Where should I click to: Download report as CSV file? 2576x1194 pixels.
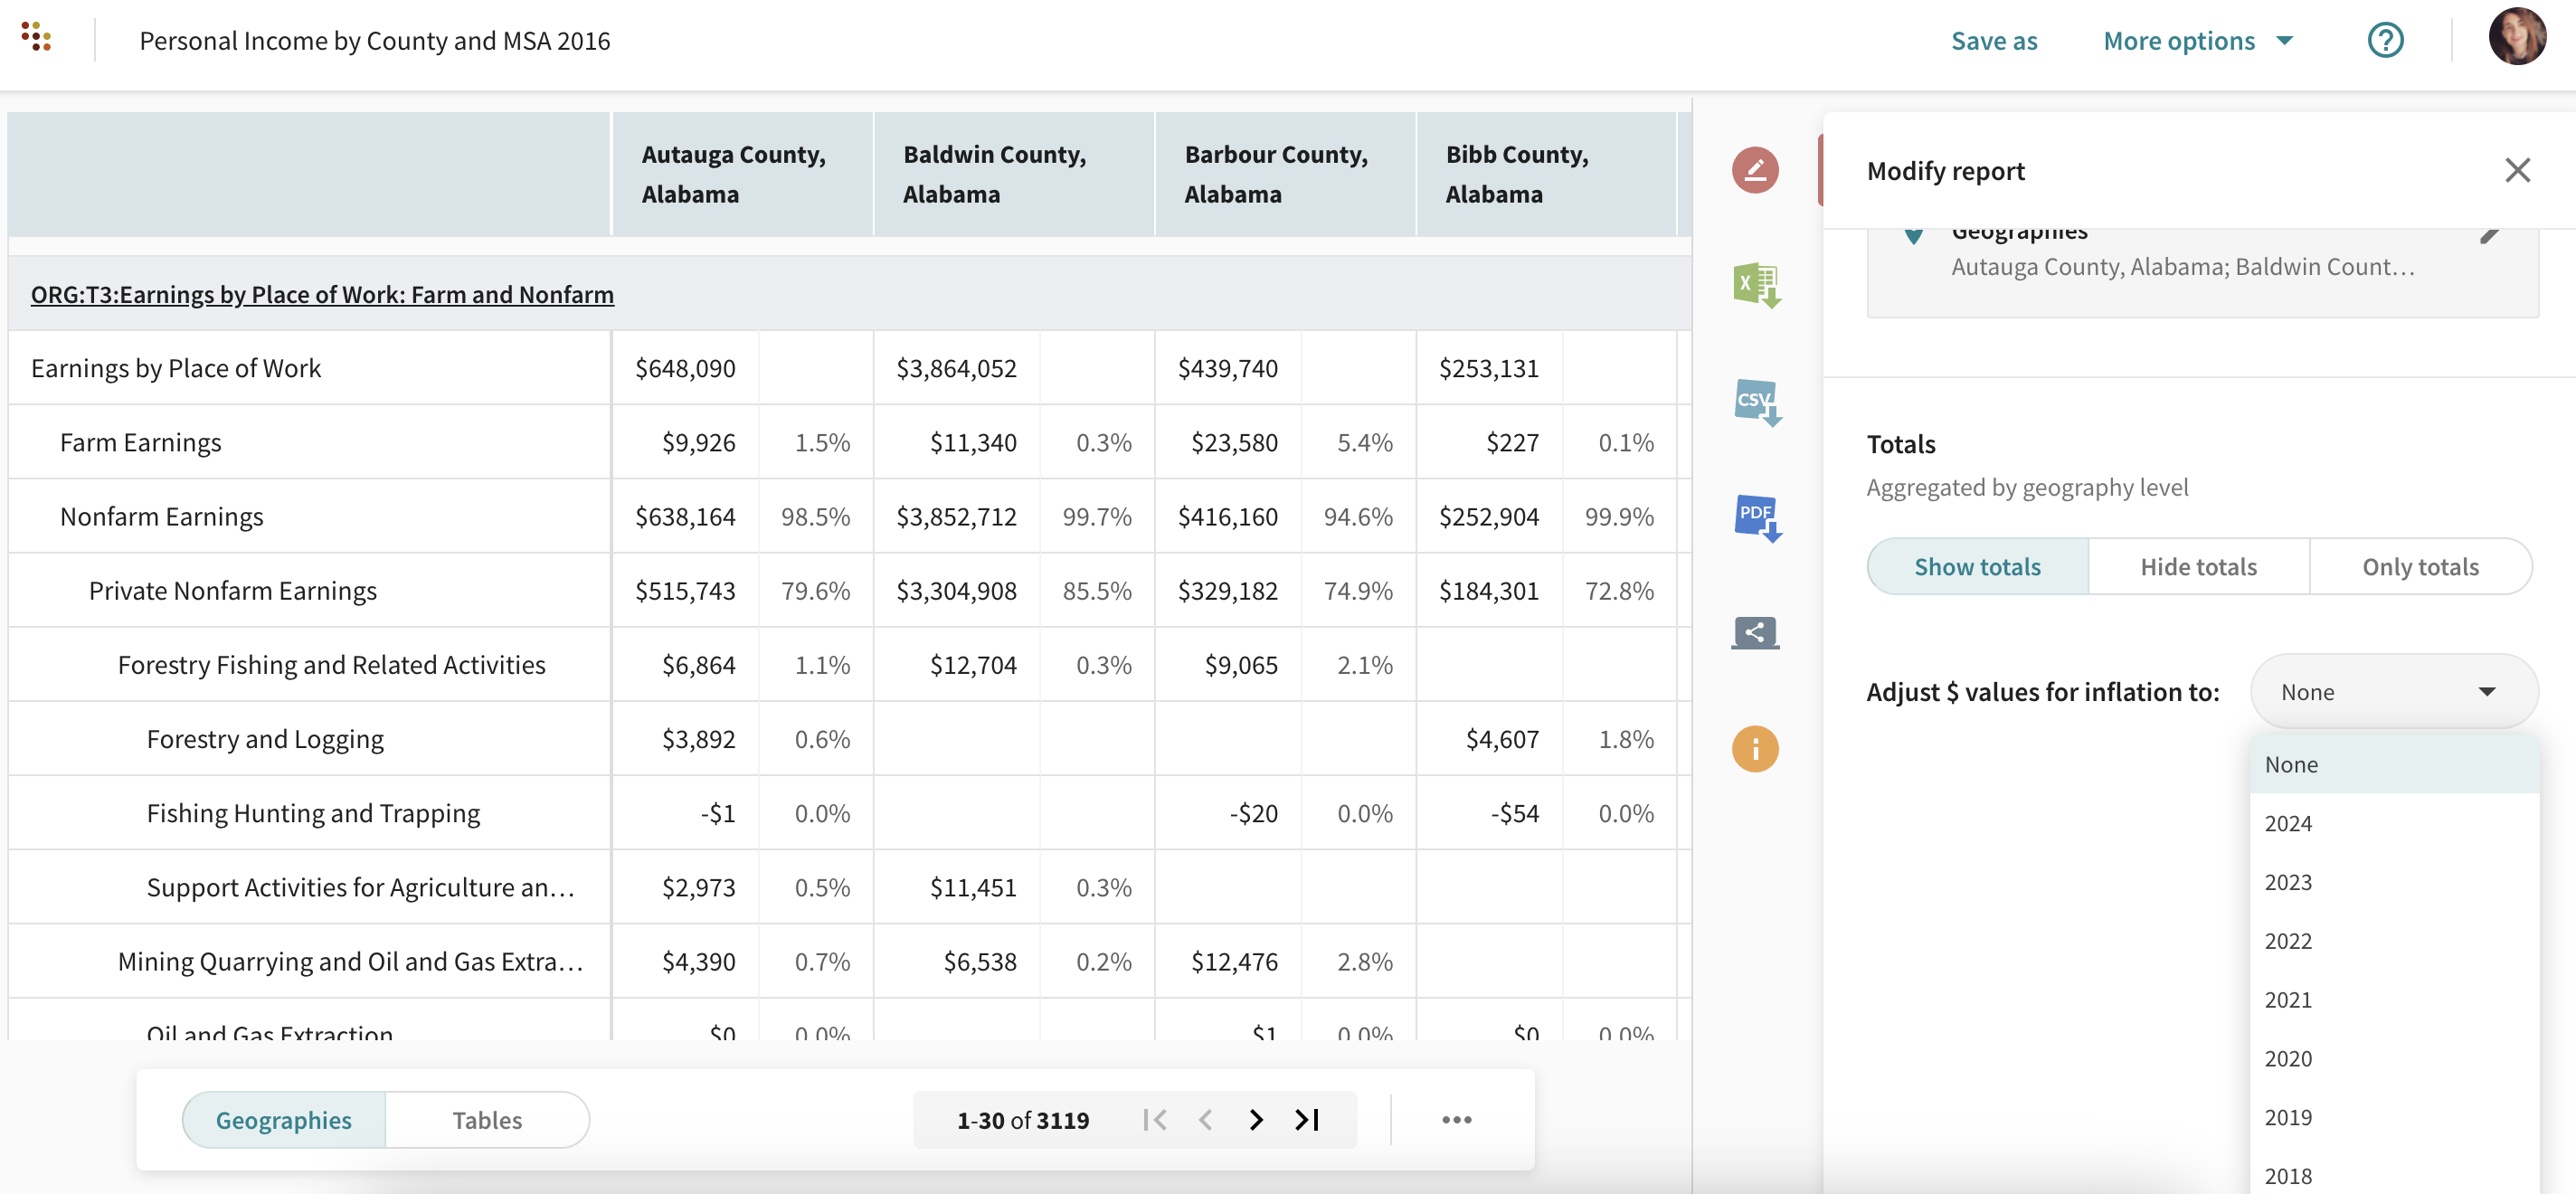1755,402
